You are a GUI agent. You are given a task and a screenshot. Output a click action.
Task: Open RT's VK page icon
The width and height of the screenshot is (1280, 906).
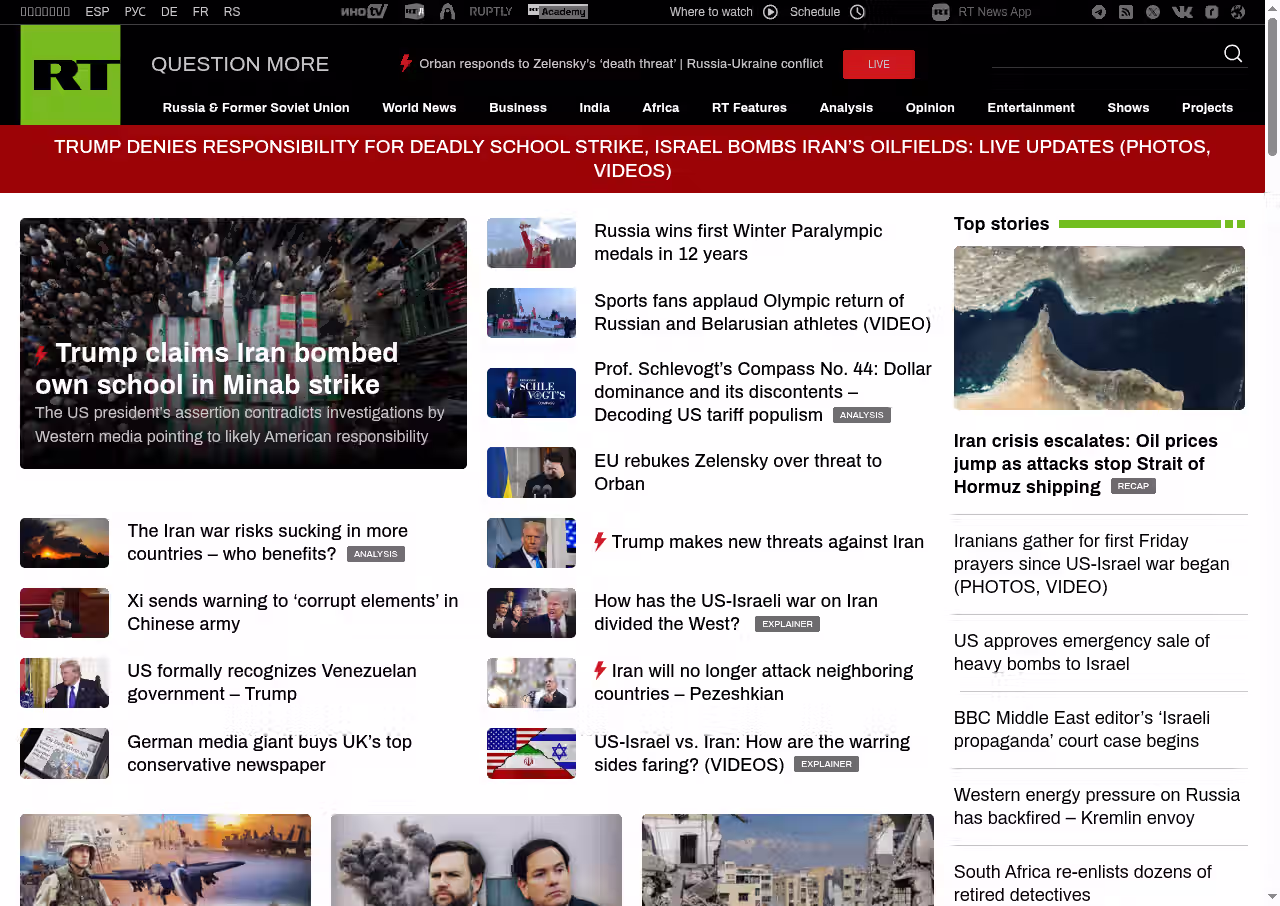1182,12
